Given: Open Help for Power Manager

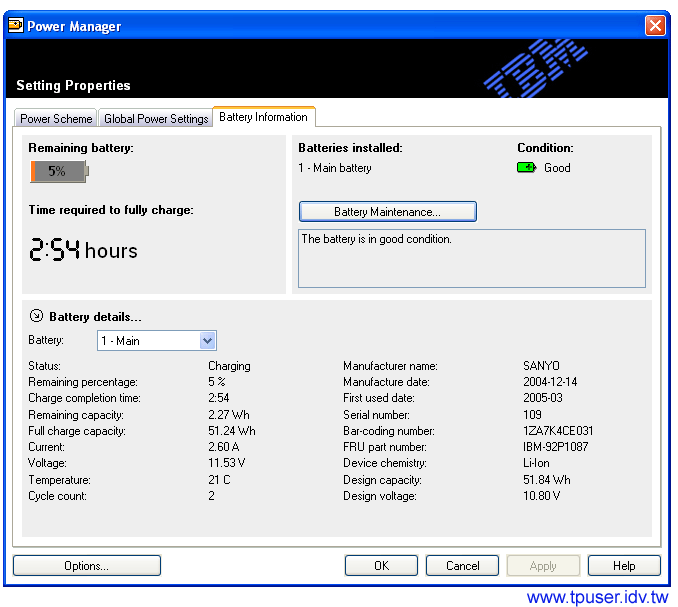Looking at the screenshot, I should pyautogui.click(x=624, y=566).
